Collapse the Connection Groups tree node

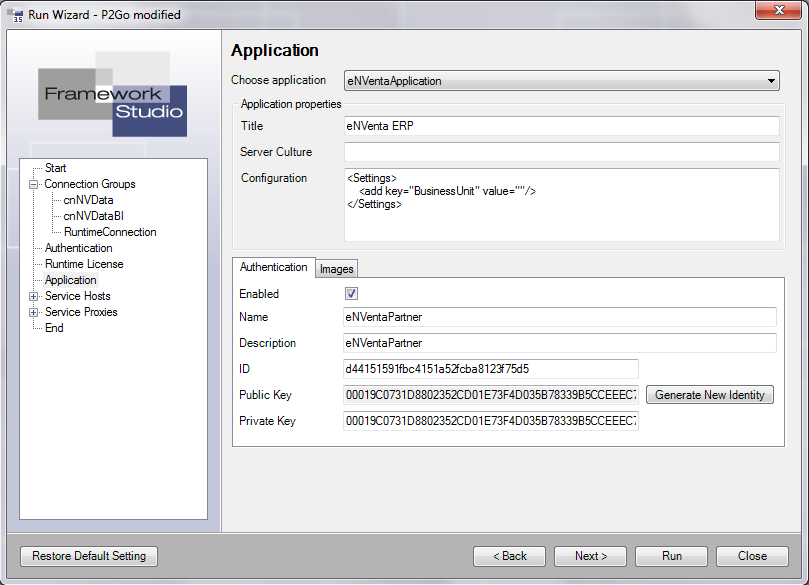point(34,184)
